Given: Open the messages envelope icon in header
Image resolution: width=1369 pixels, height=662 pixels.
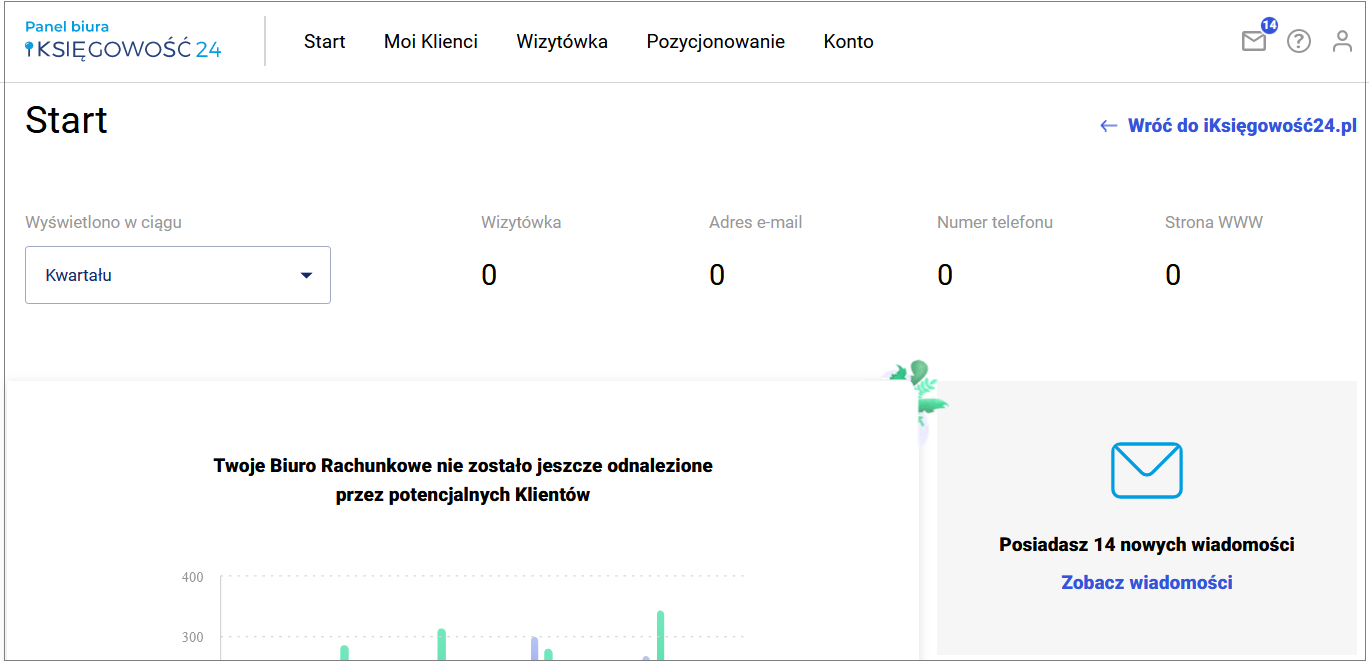Looking at the screenshot, I should tap(1253, 42).
